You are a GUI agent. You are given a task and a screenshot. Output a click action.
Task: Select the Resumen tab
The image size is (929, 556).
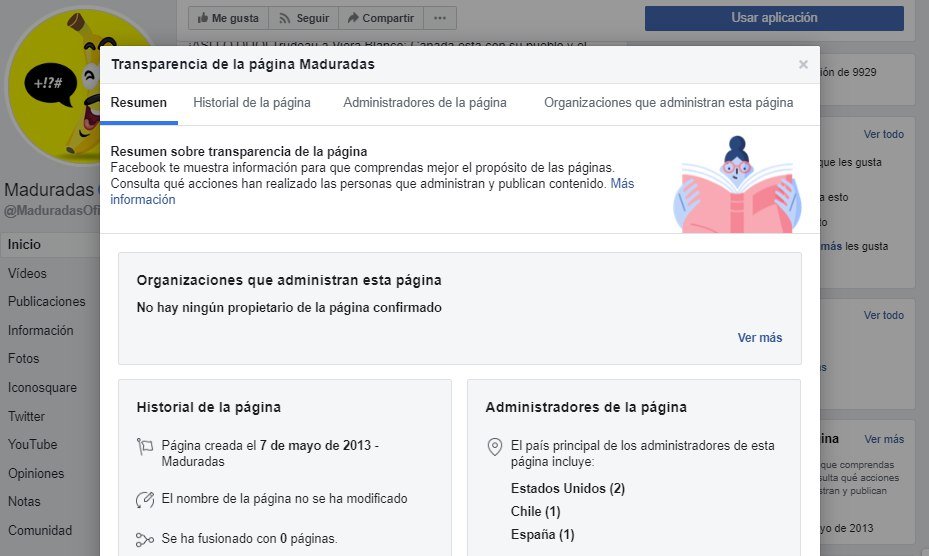click(x=139, y=103)
